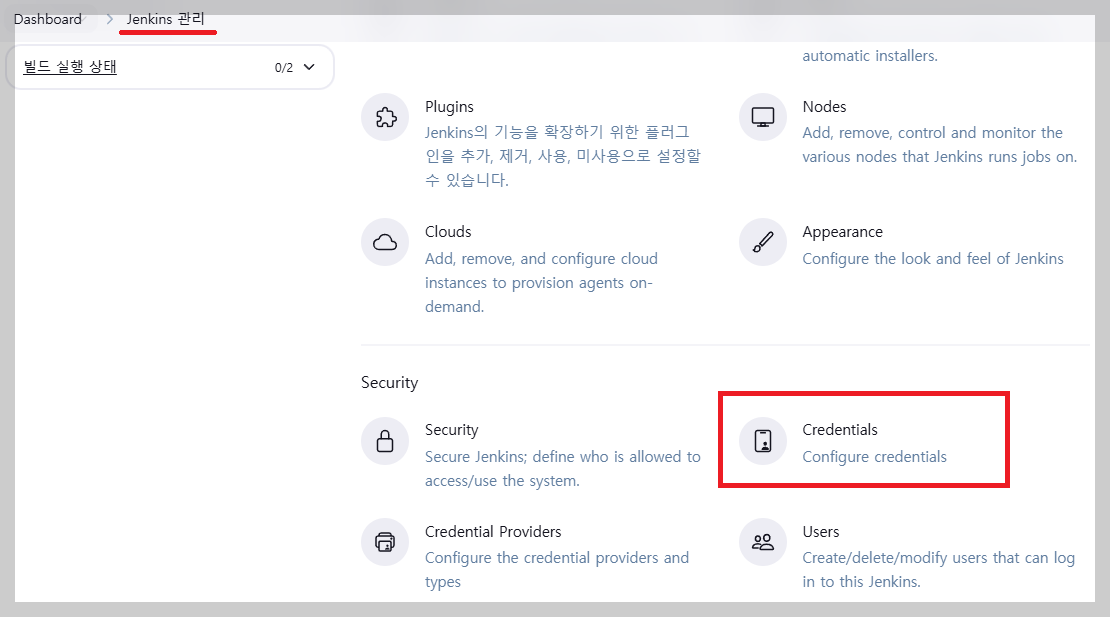Open the Jenkins 관리 breadcrumb
The height and width of the screenshot is (617, 1110).
pos(166,19)
